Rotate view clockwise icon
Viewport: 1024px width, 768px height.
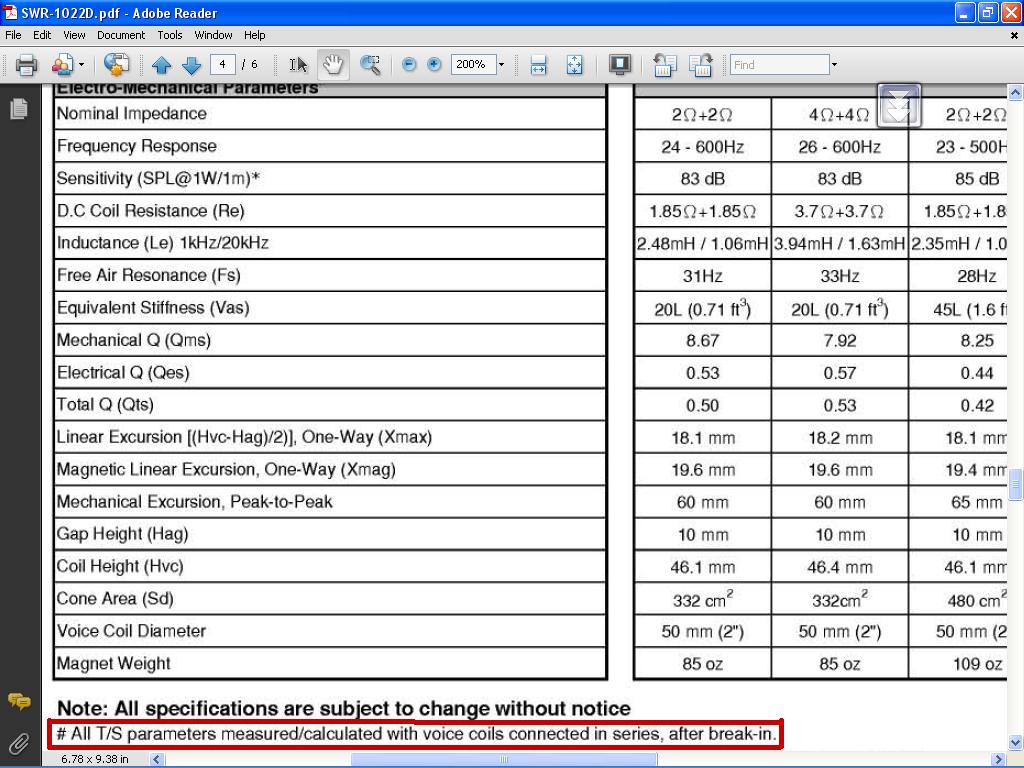tap(701, 65)
